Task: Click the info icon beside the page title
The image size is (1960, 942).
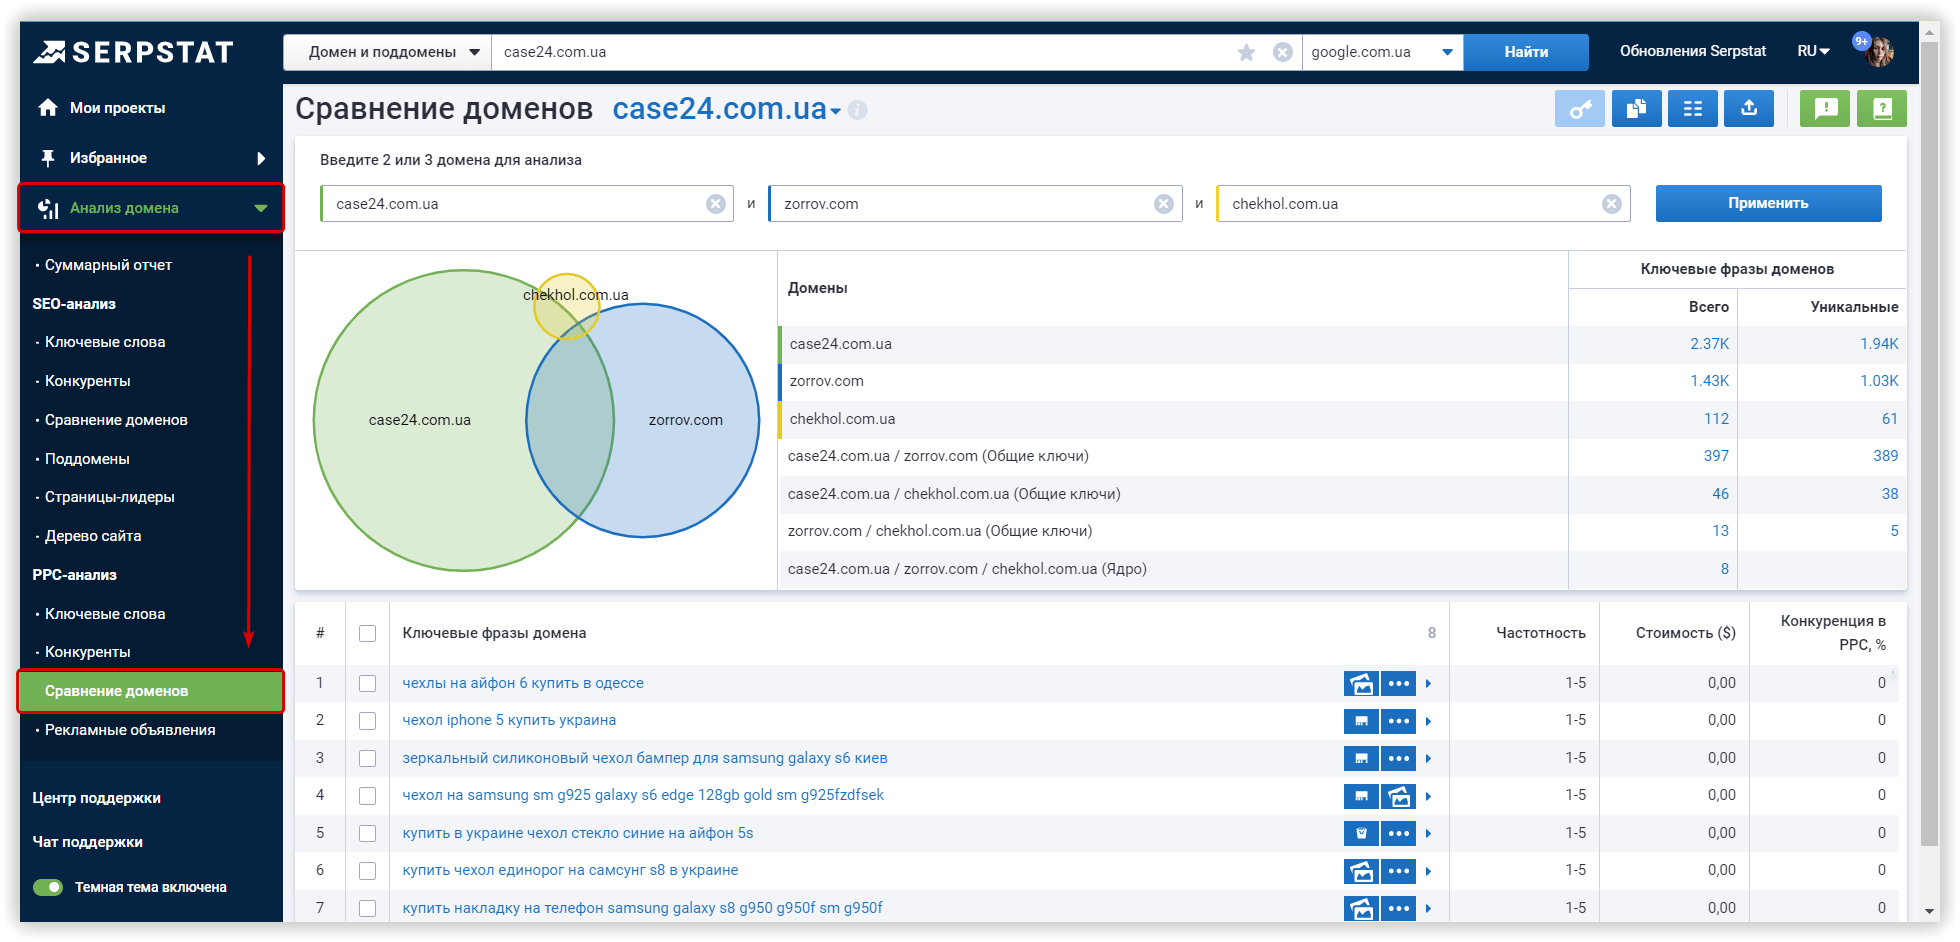Action: [857, 110]
